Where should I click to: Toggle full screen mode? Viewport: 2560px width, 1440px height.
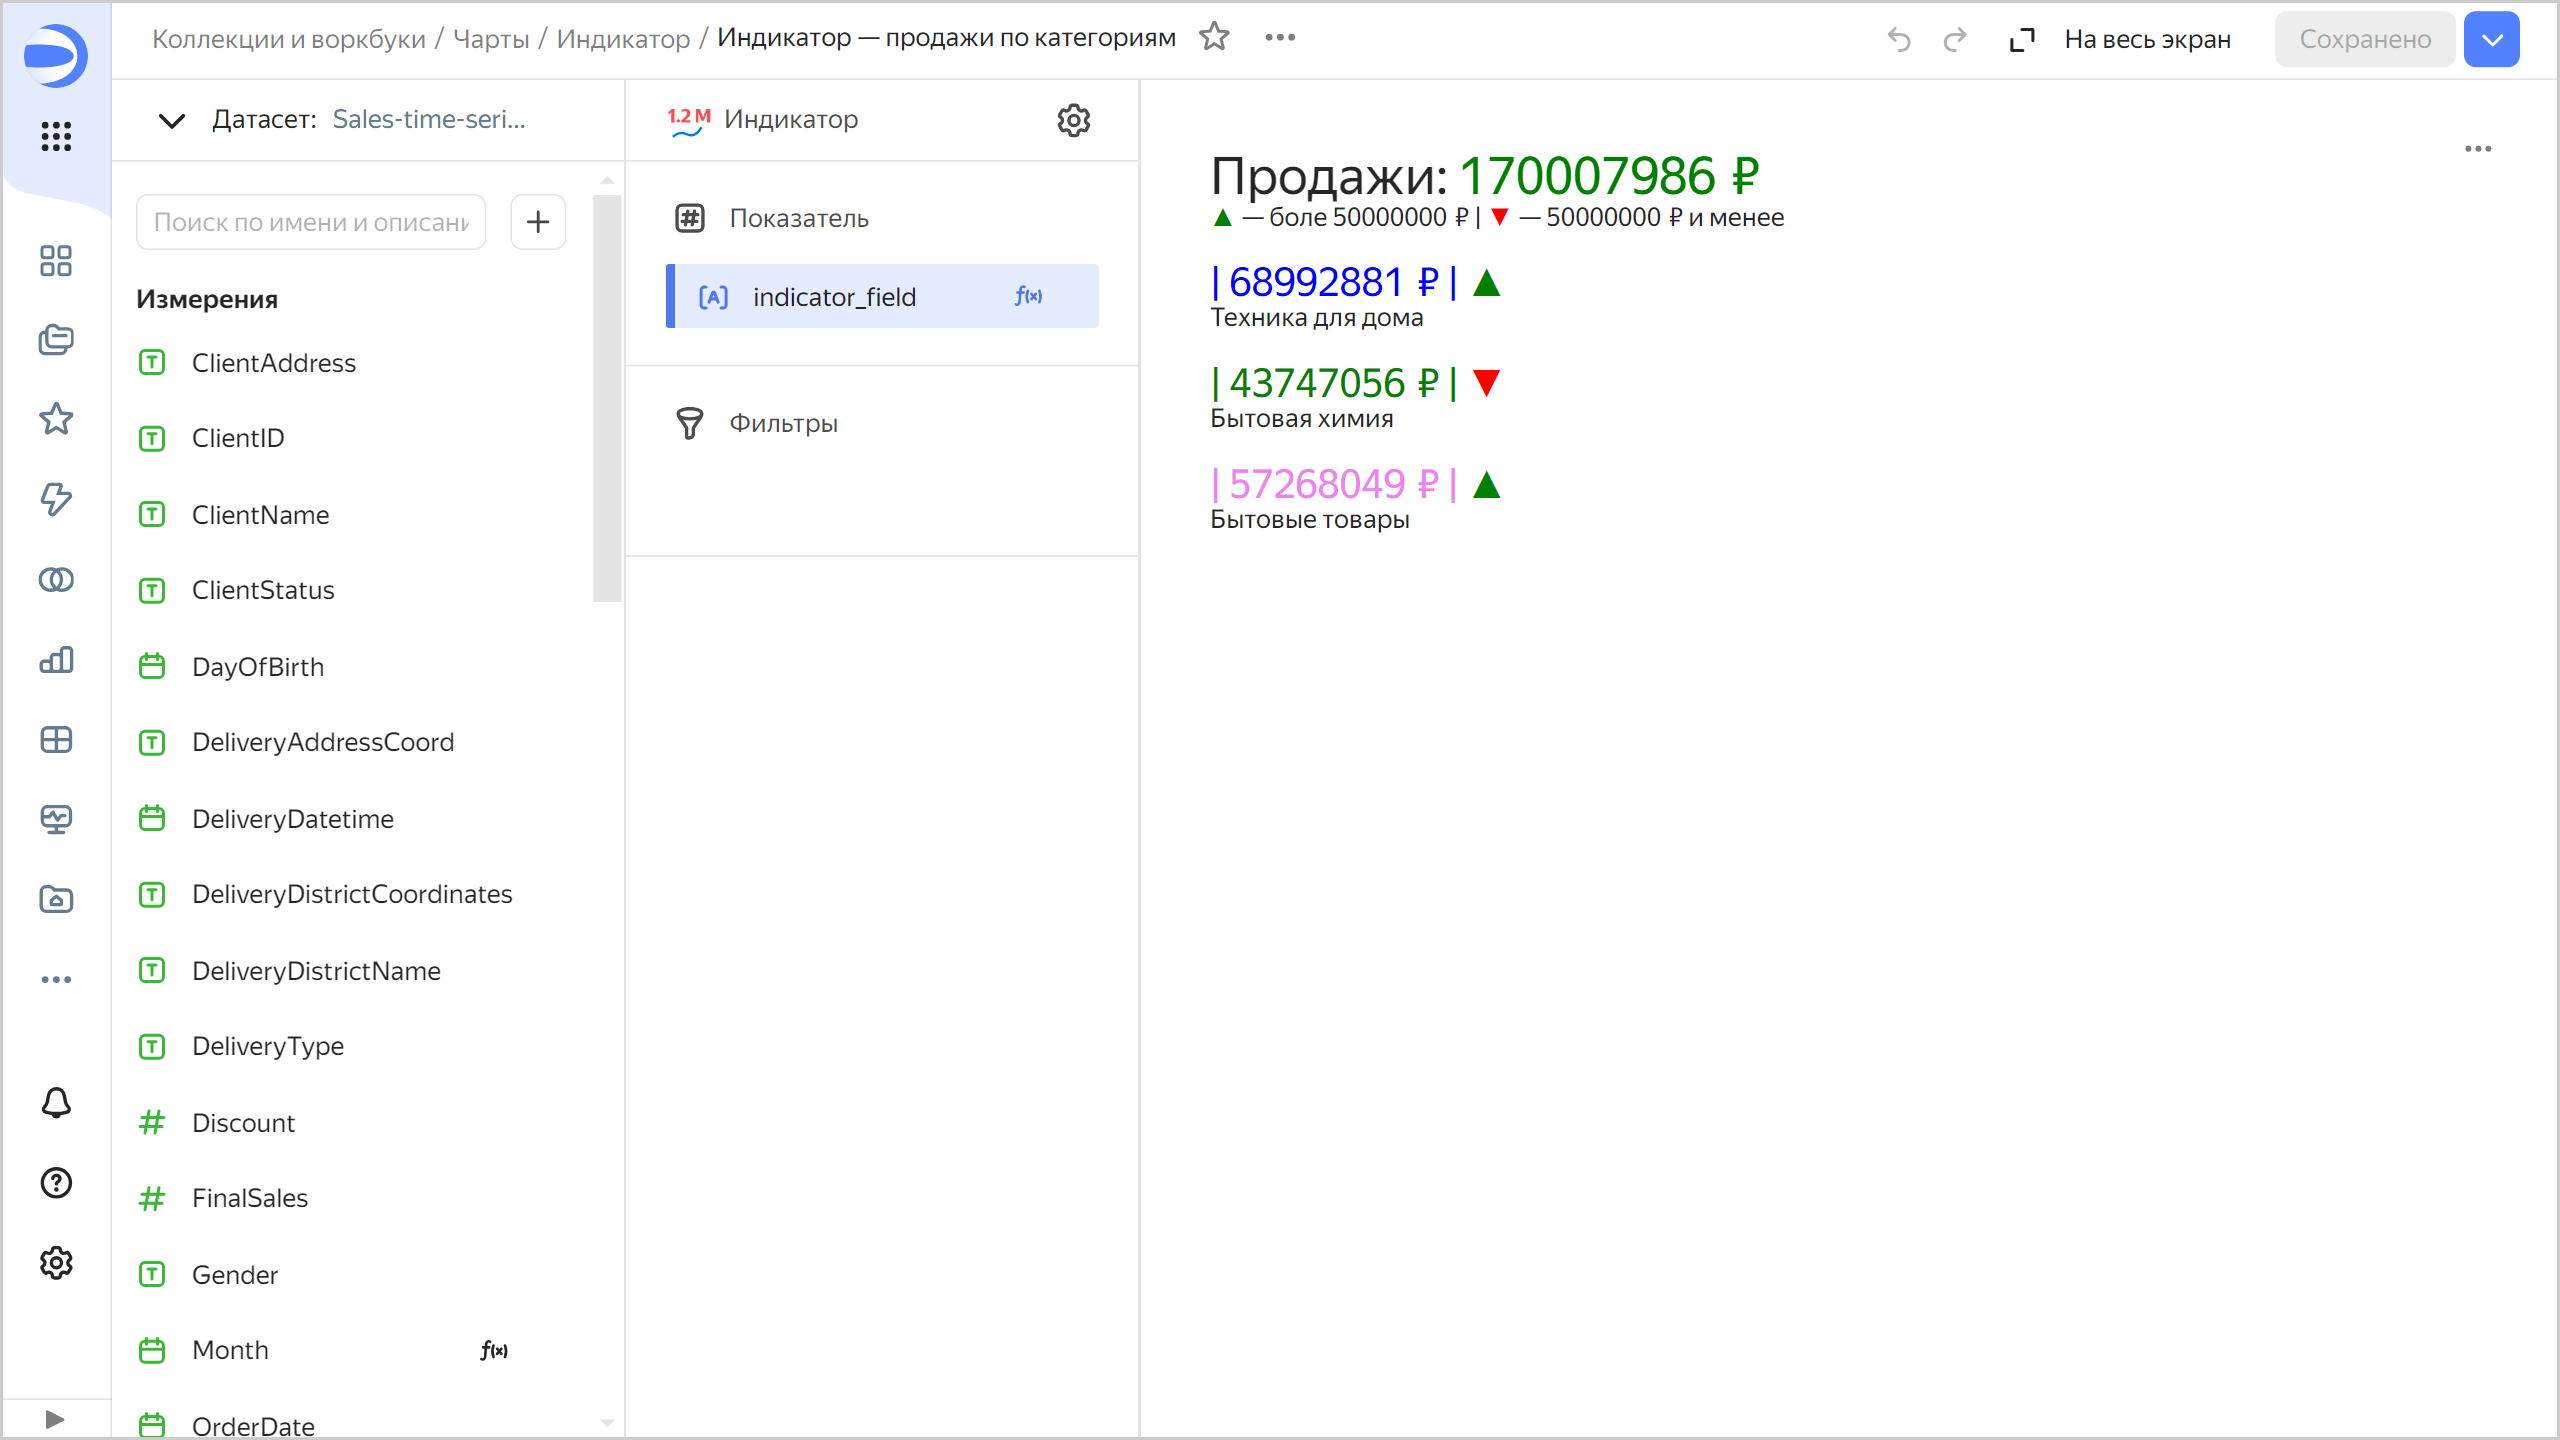click(x=2120, y=39)
